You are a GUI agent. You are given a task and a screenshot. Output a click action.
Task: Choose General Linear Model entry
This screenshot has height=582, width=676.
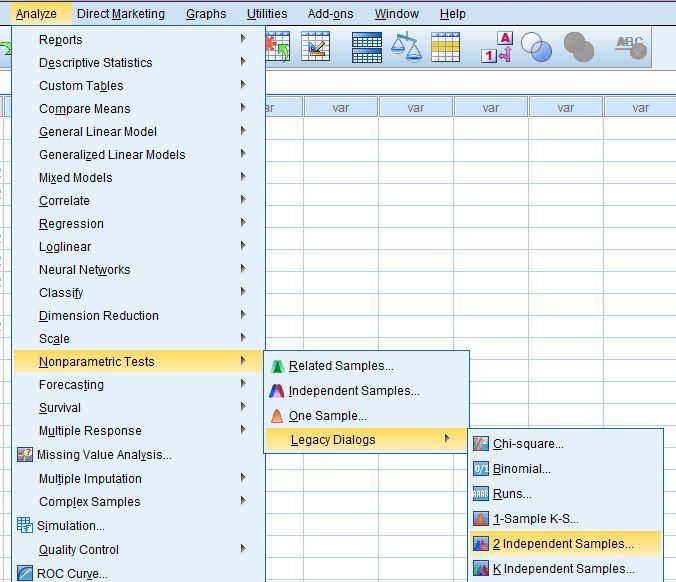[139, 131]
